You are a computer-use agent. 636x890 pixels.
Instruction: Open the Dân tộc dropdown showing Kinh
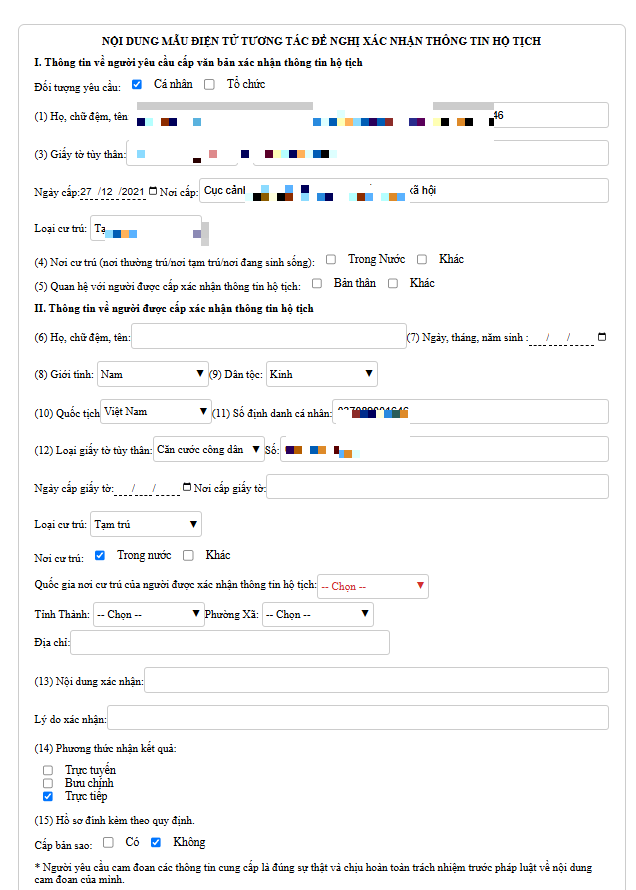pos(322,374)
